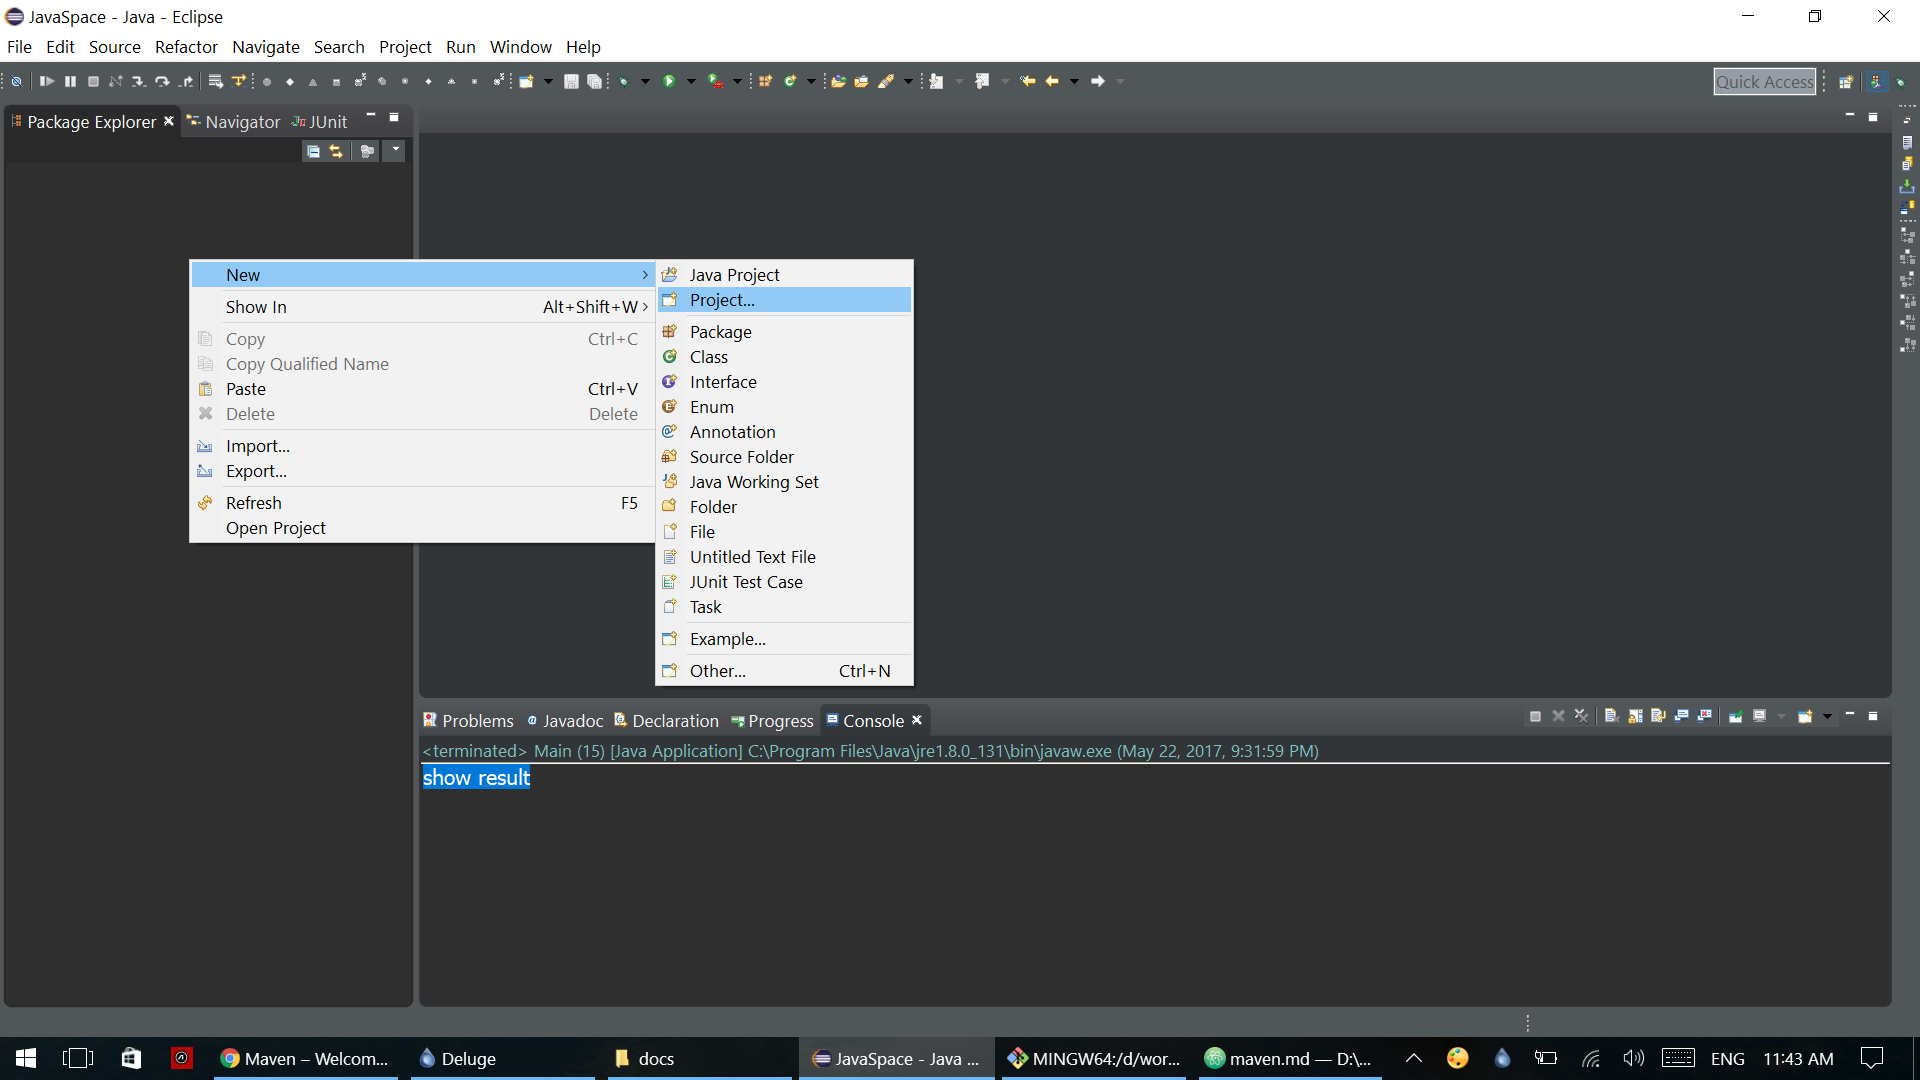Click Refresh in context menu

(x=422, y=503)
